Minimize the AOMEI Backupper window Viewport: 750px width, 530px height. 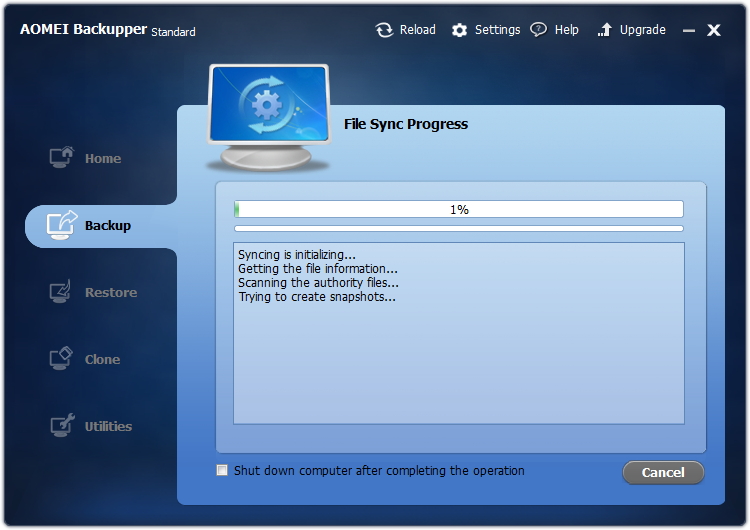click(689, 31)
